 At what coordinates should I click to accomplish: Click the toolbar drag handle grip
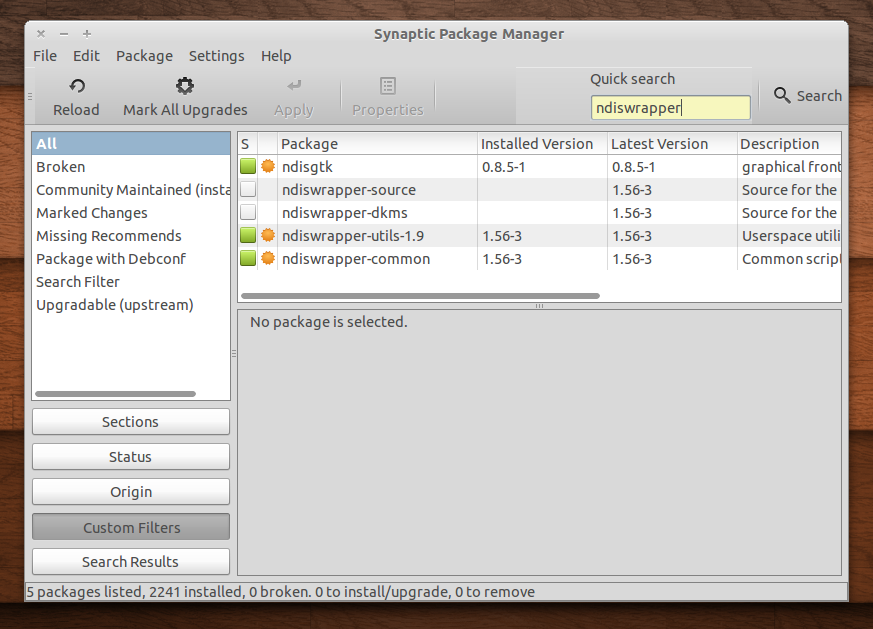coord(30,96)
